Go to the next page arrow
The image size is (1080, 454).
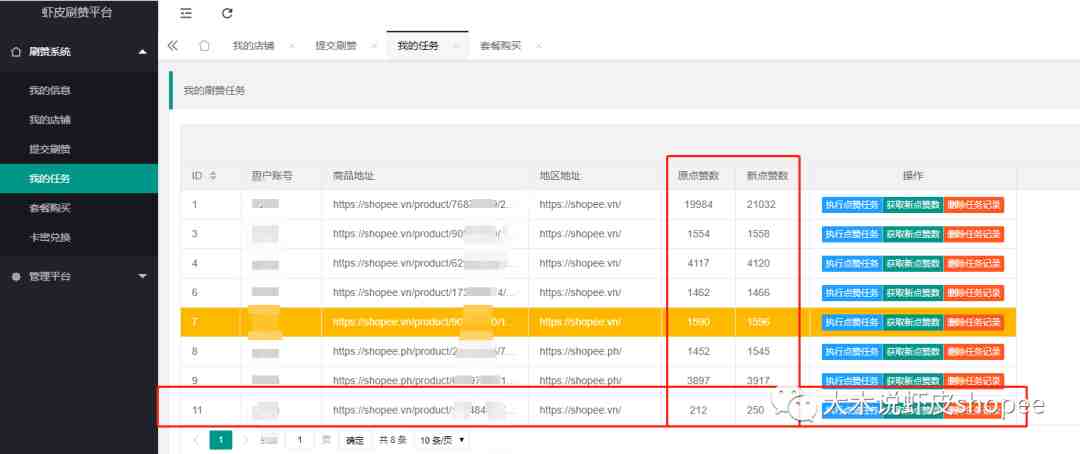pos(244,439)
